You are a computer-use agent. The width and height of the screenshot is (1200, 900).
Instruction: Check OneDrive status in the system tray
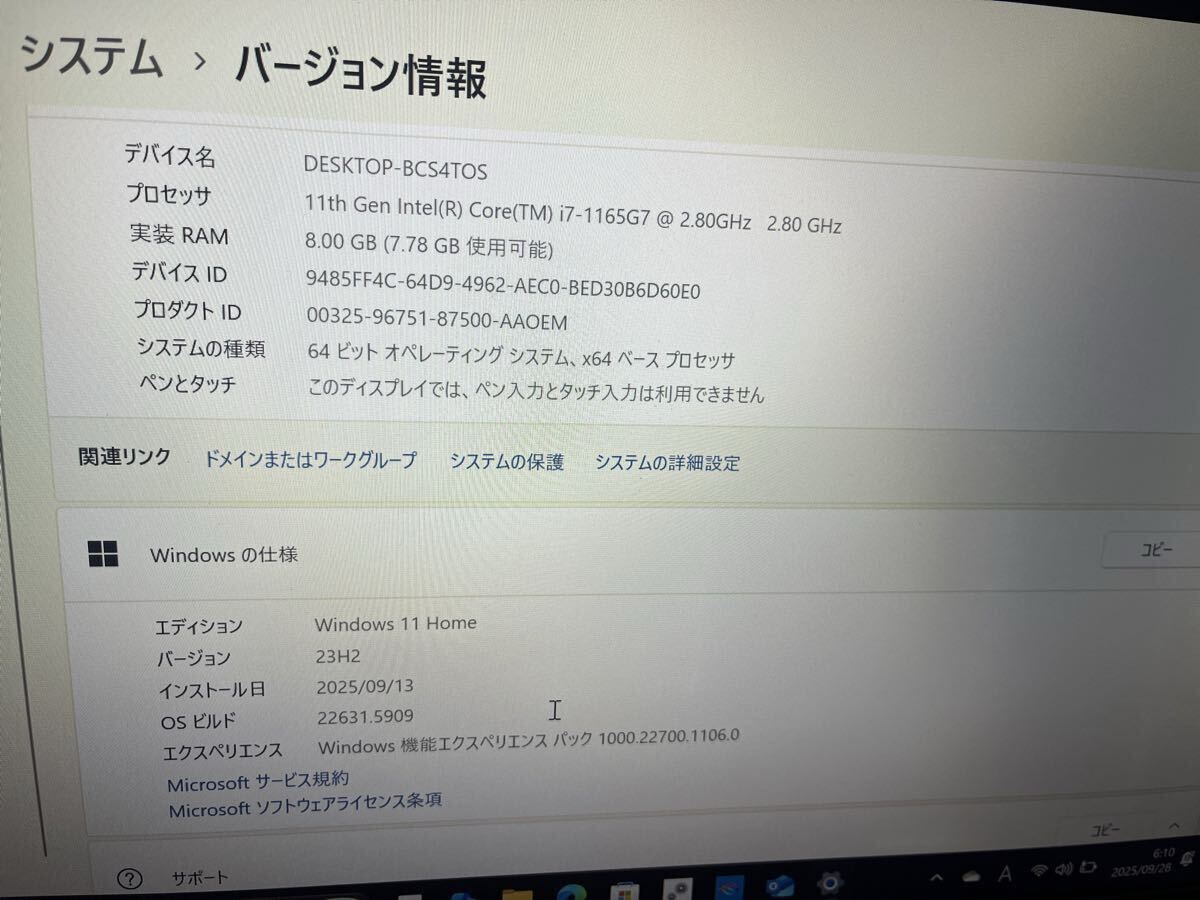969,872
